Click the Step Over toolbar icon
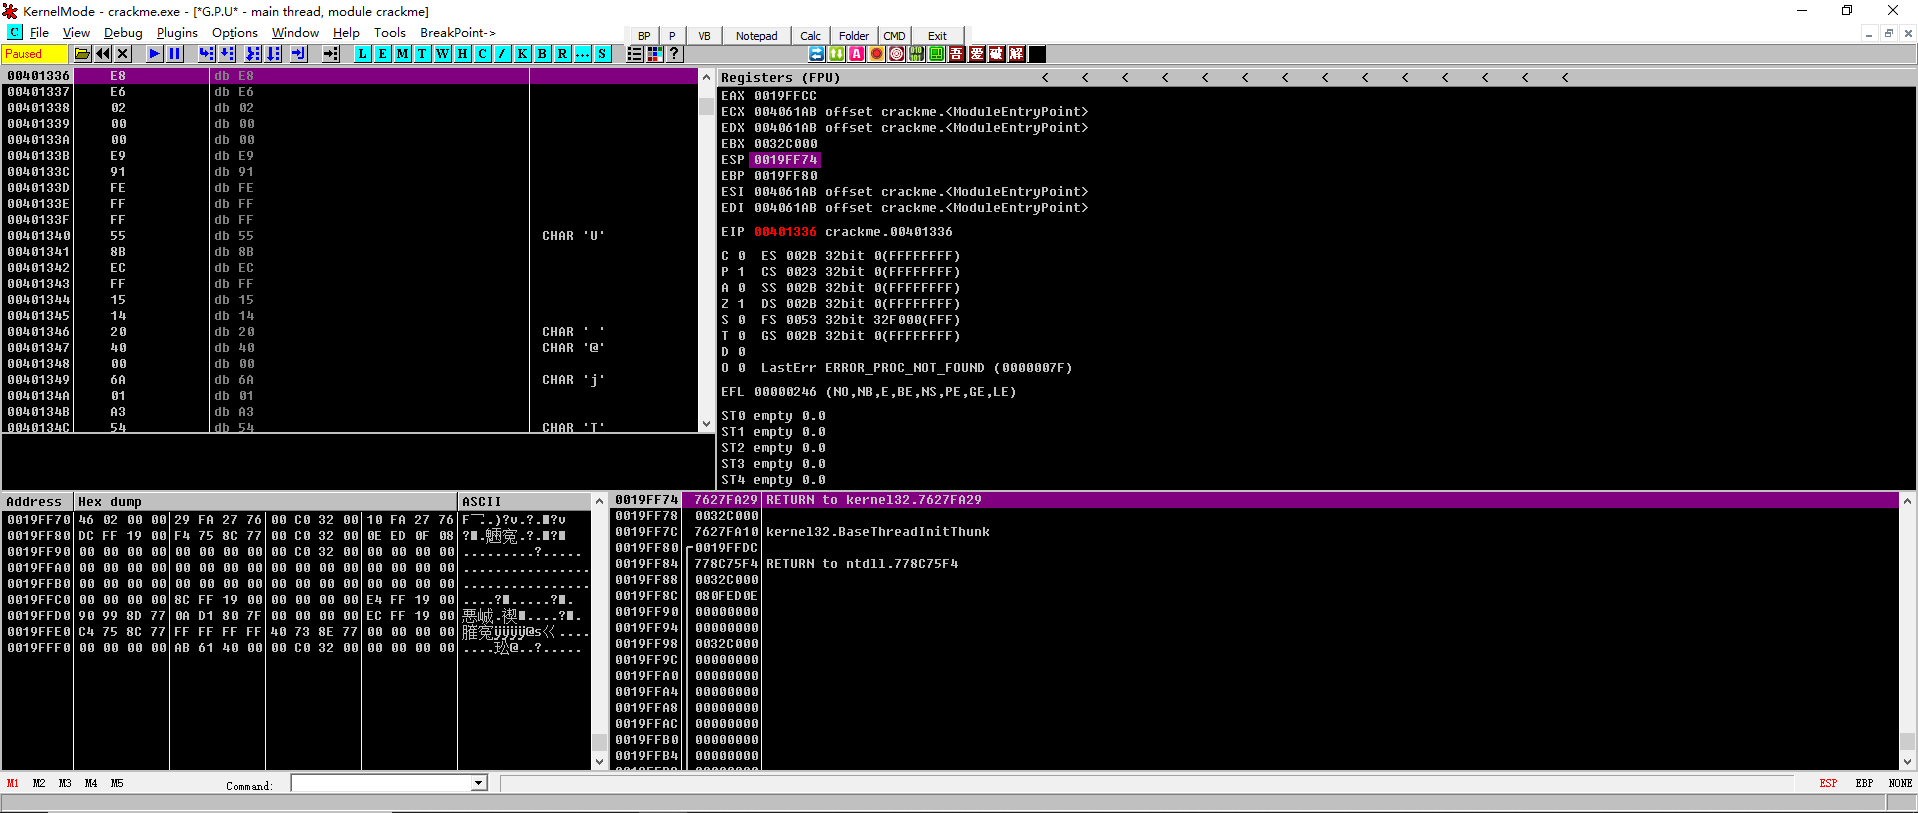The width and height of the screenshot is (1918, 813). click(x=227, y=54)
